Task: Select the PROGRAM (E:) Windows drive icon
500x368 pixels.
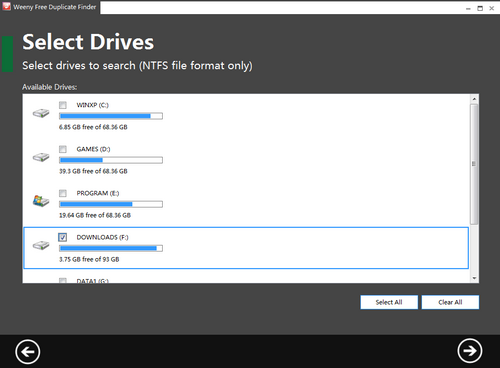Action: click(x=41, y=201)
